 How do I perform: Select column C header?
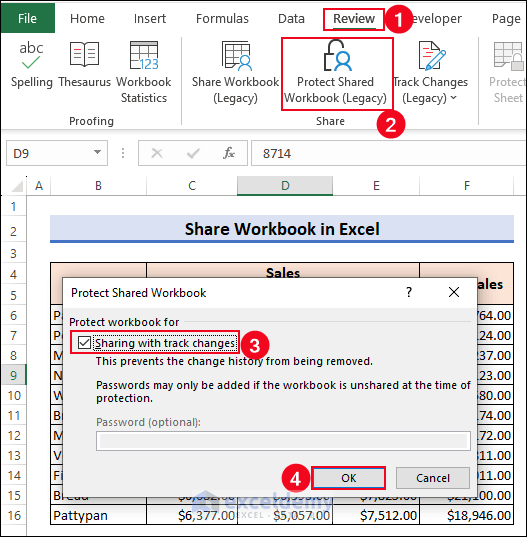192,186
